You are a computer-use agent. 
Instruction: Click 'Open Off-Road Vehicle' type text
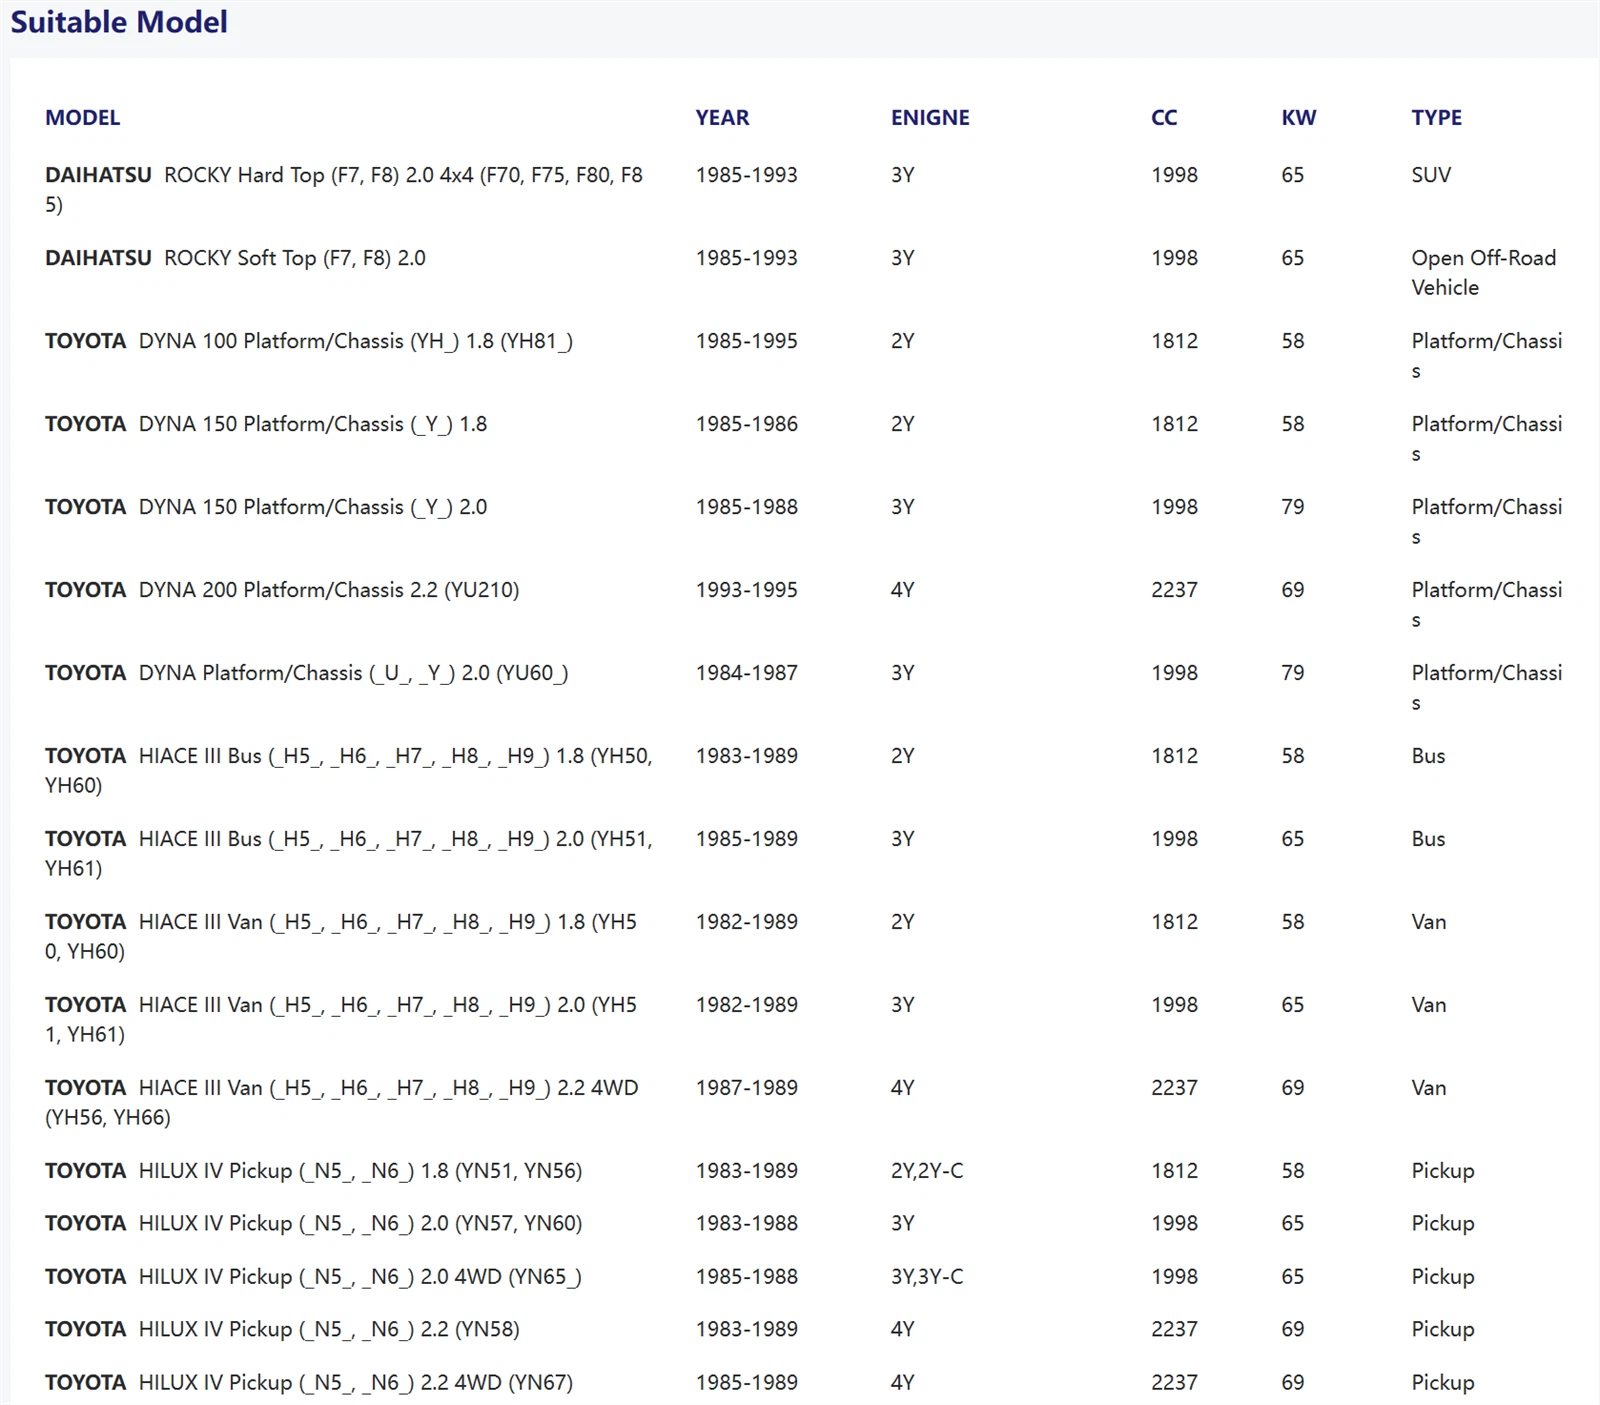click(1484, 272)
